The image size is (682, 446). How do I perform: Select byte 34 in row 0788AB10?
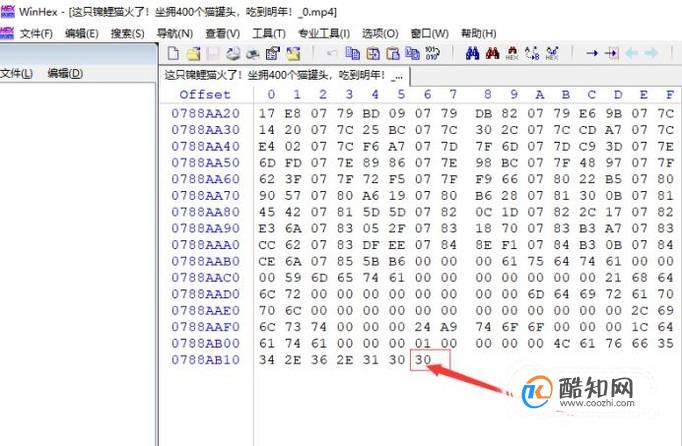pos(267,360)
